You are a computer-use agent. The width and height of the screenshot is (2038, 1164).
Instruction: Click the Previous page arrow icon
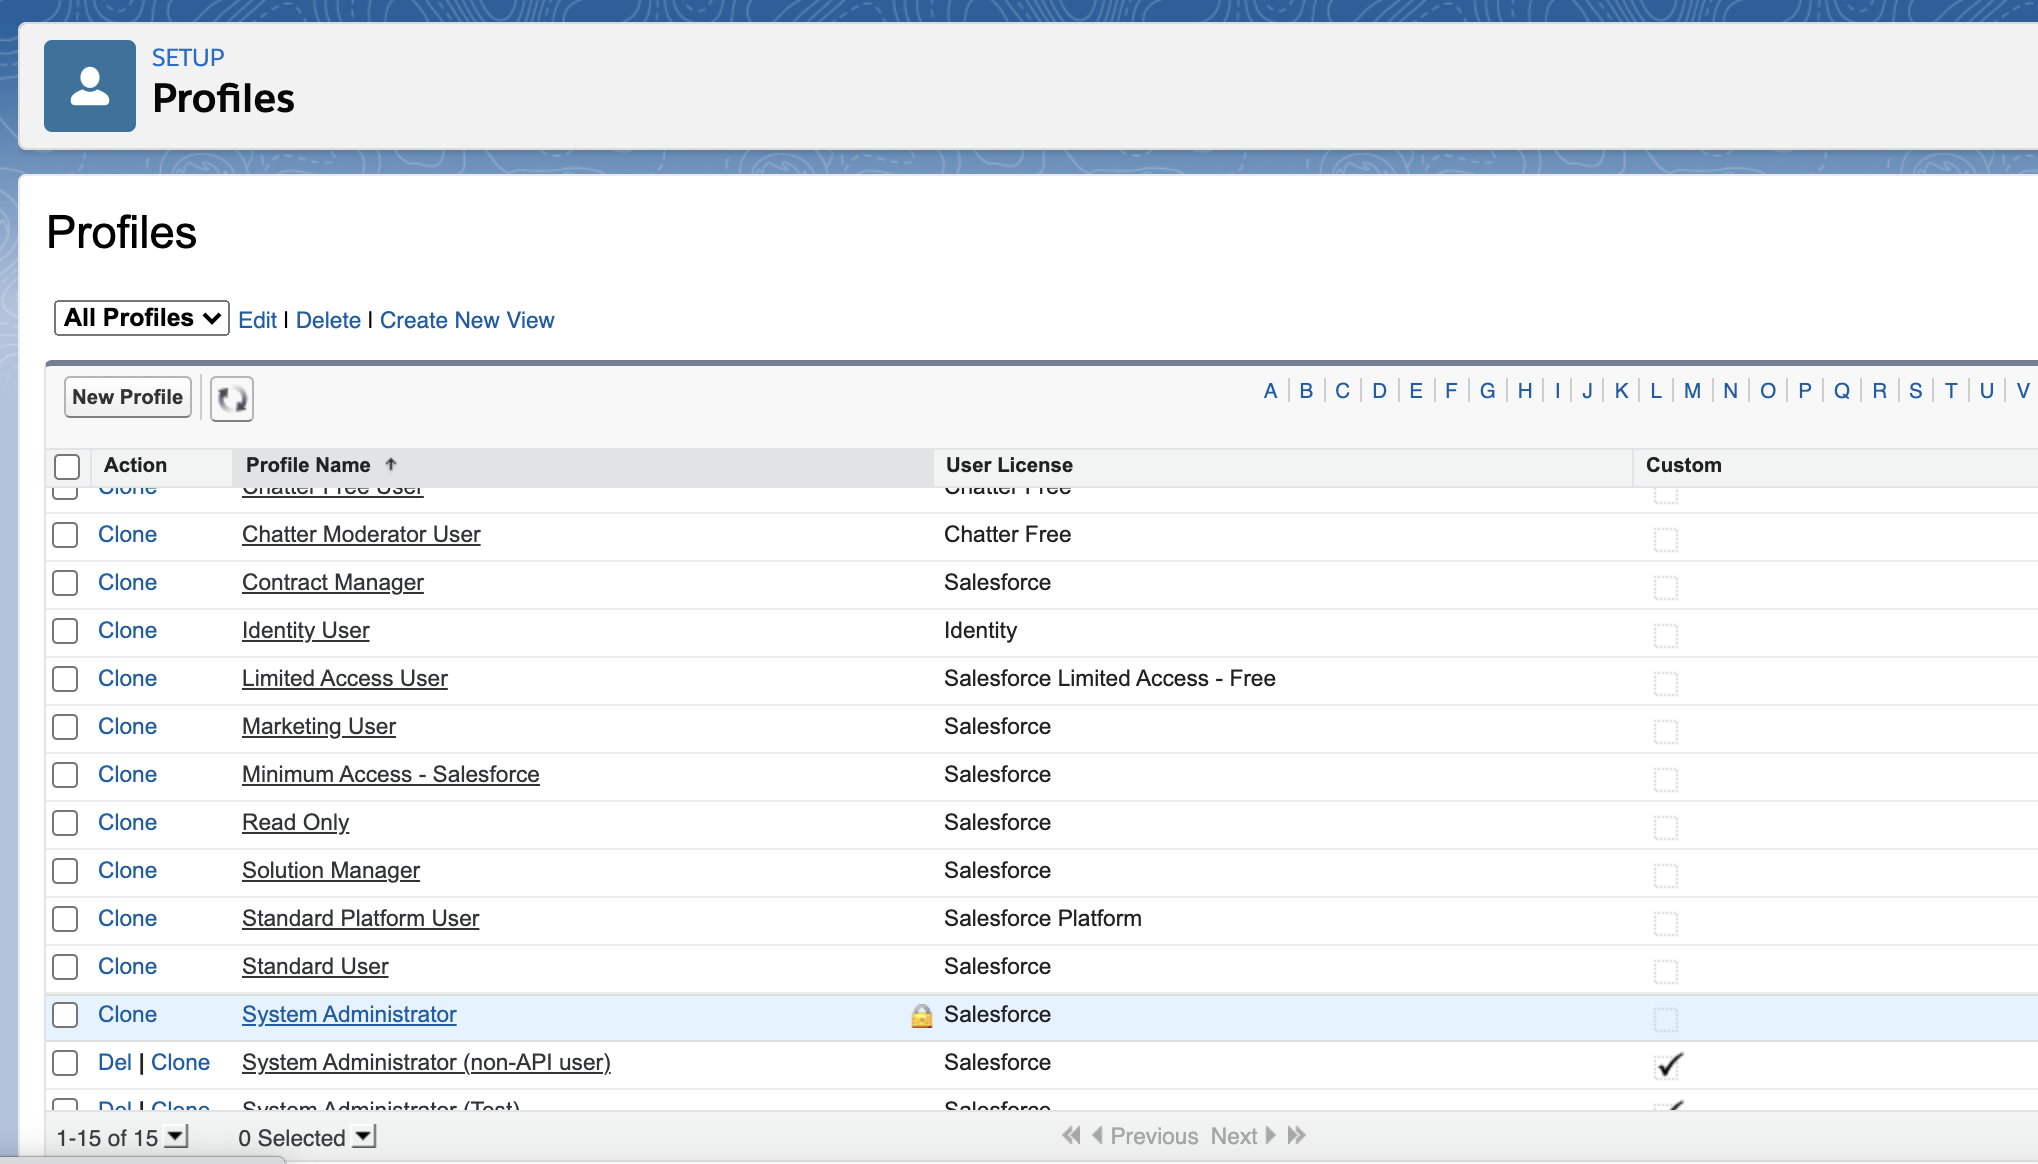(1097, 1135)
